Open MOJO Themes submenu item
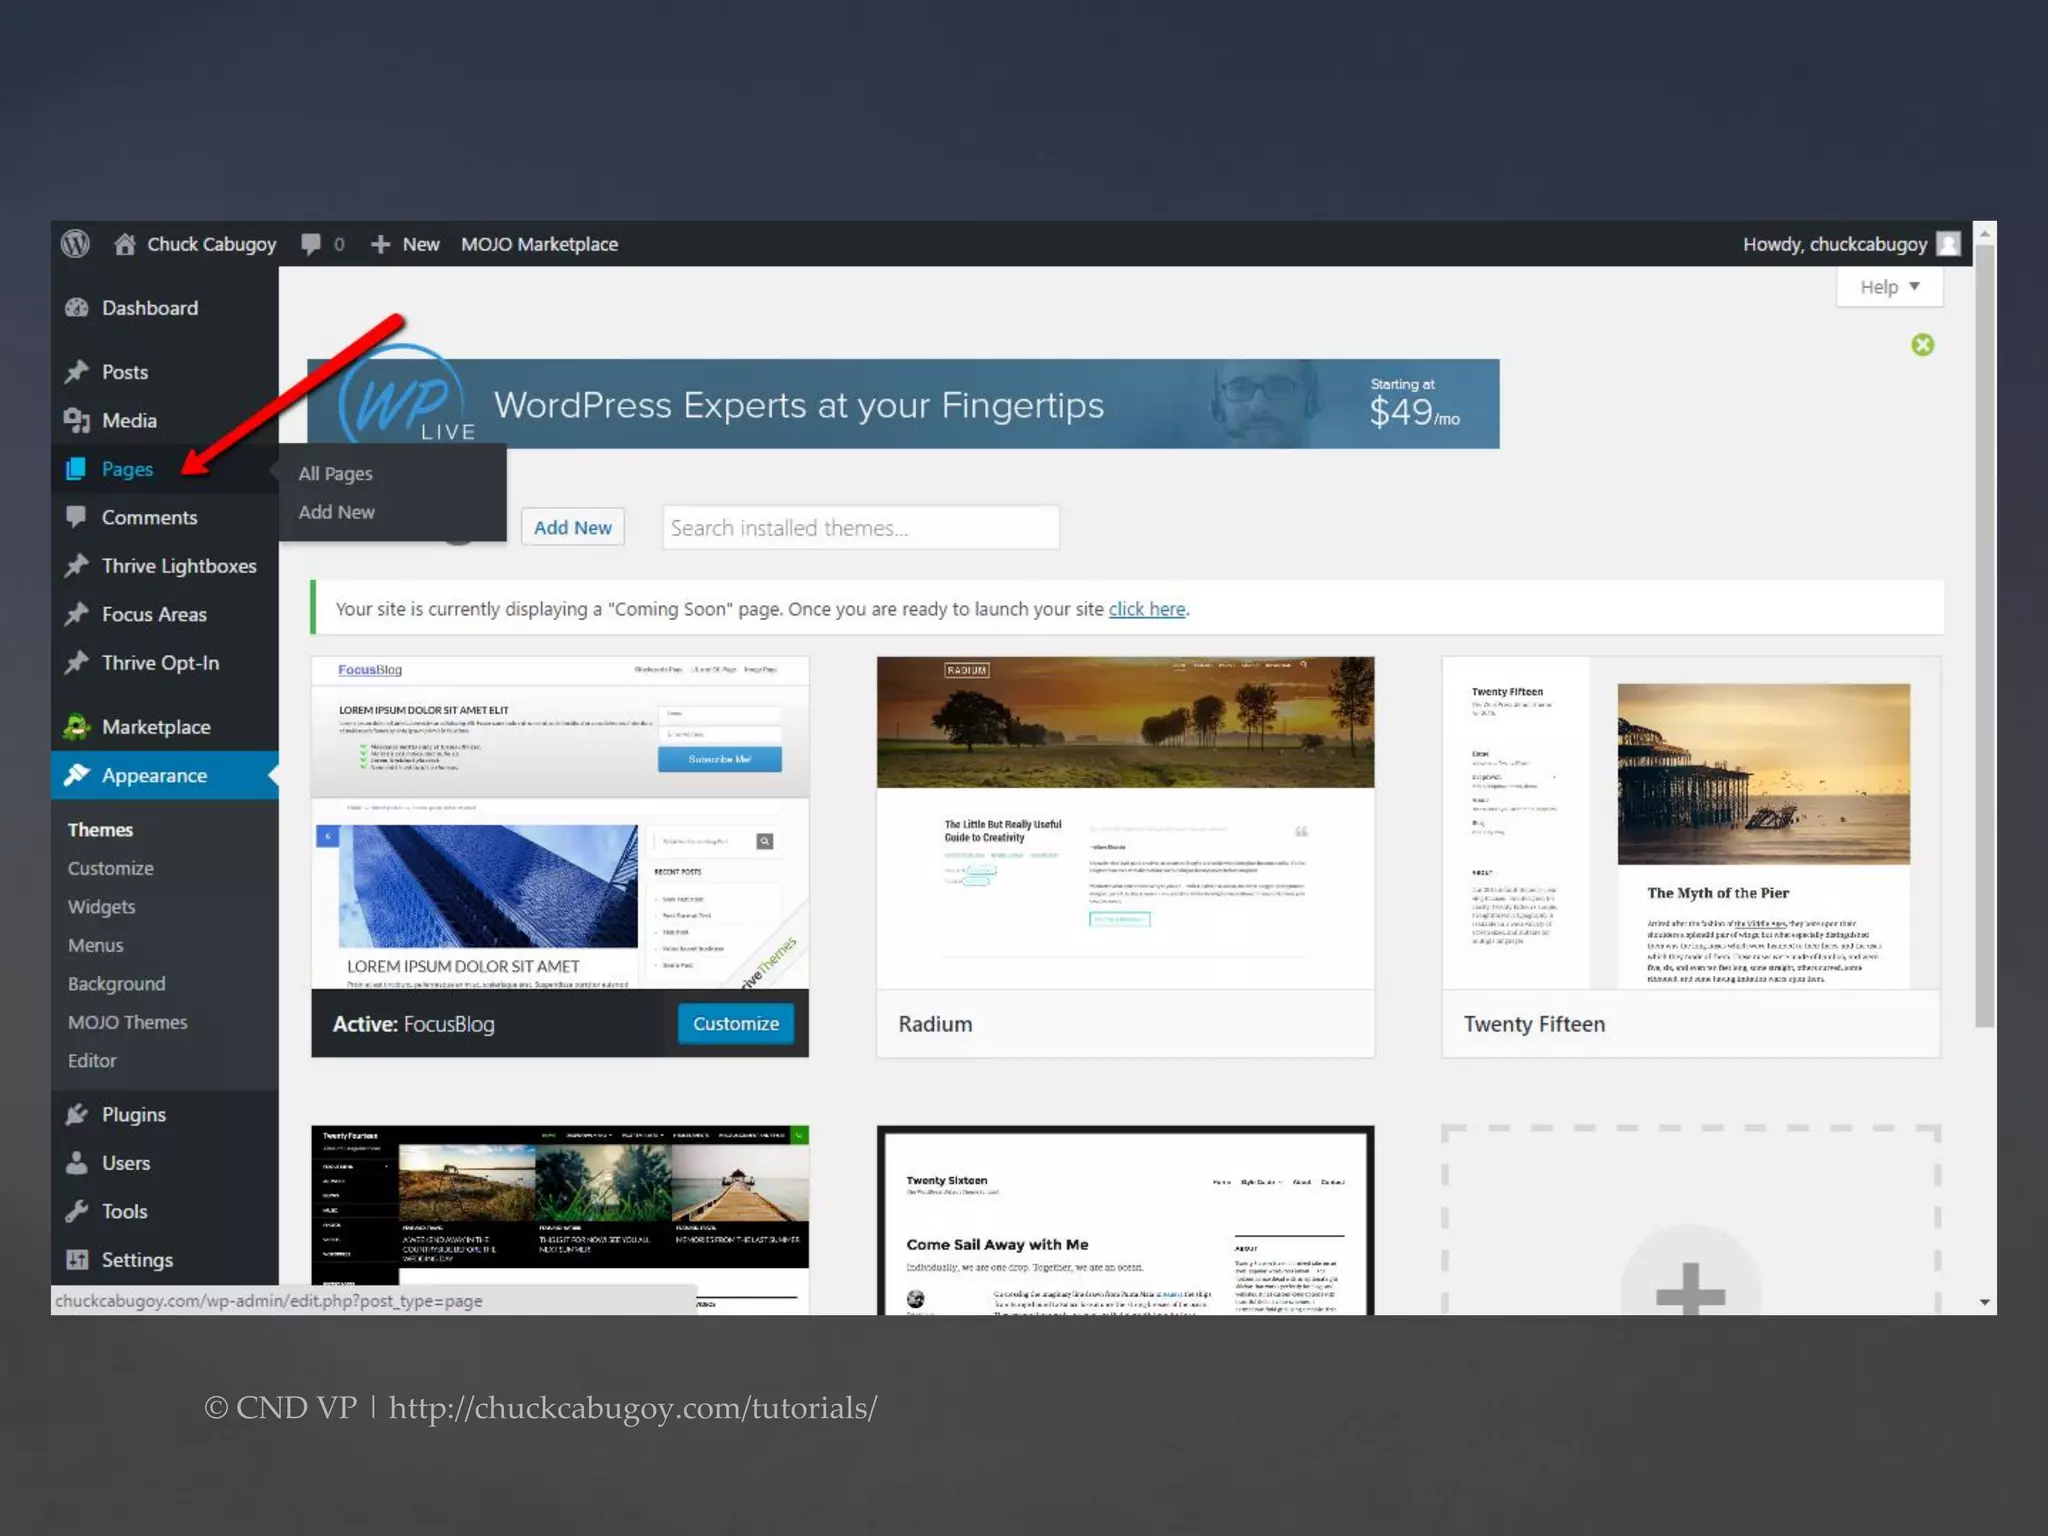Viewport: 2048px width, 1536px height. pyautogui.click(x=127, y=1022)
